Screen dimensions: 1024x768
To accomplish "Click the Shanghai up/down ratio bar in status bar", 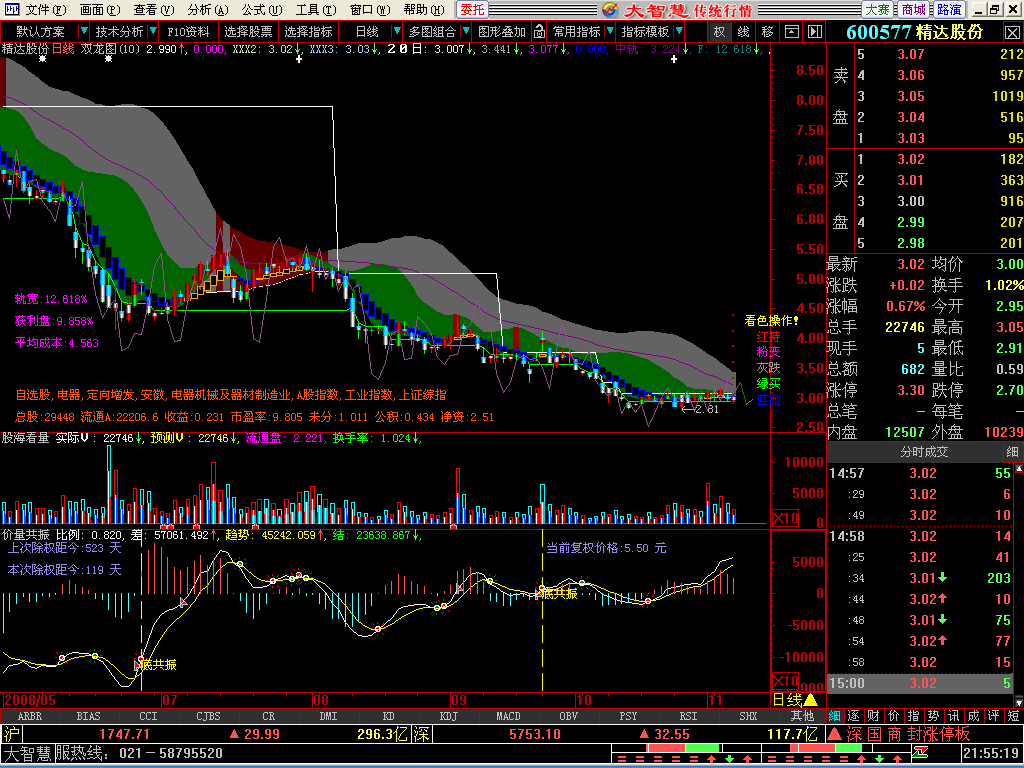I will [x=684, y=748].
